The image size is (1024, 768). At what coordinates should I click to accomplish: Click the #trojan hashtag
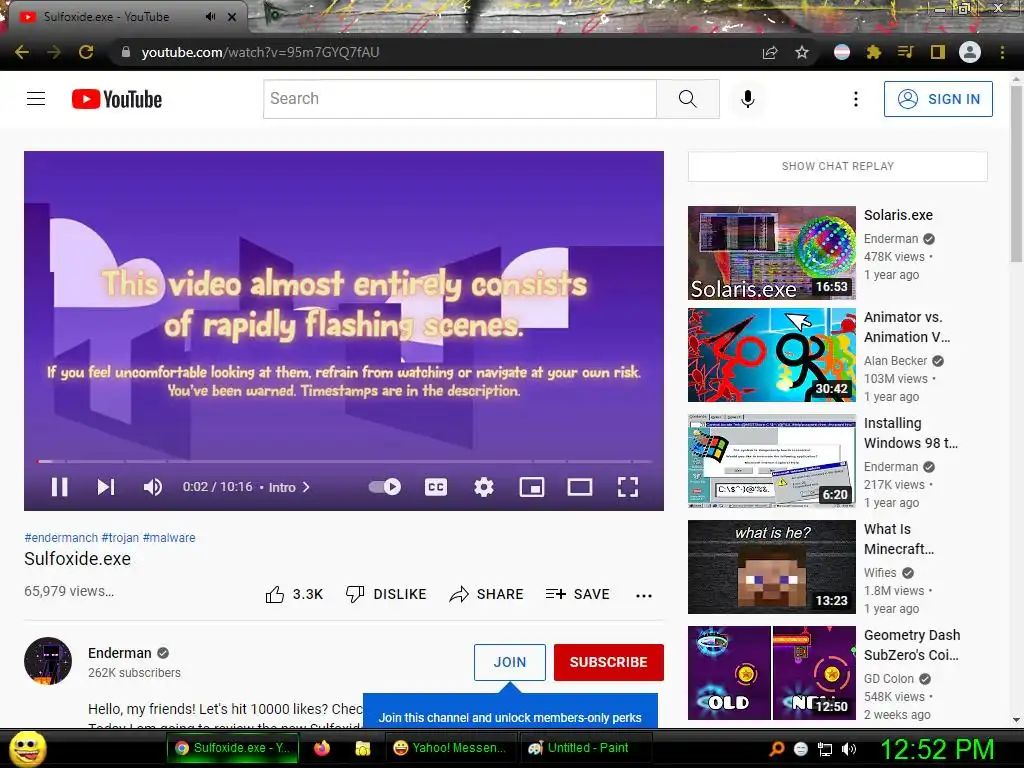120,537
